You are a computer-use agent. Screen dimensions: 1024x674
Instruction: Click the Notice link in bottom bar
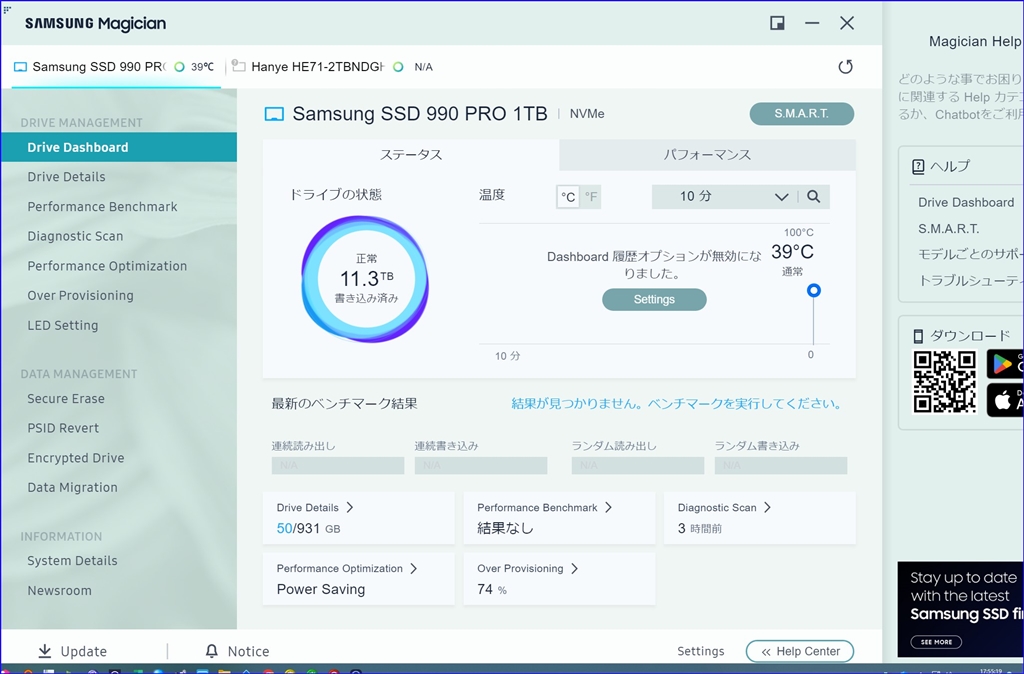[x=248, y=651]
